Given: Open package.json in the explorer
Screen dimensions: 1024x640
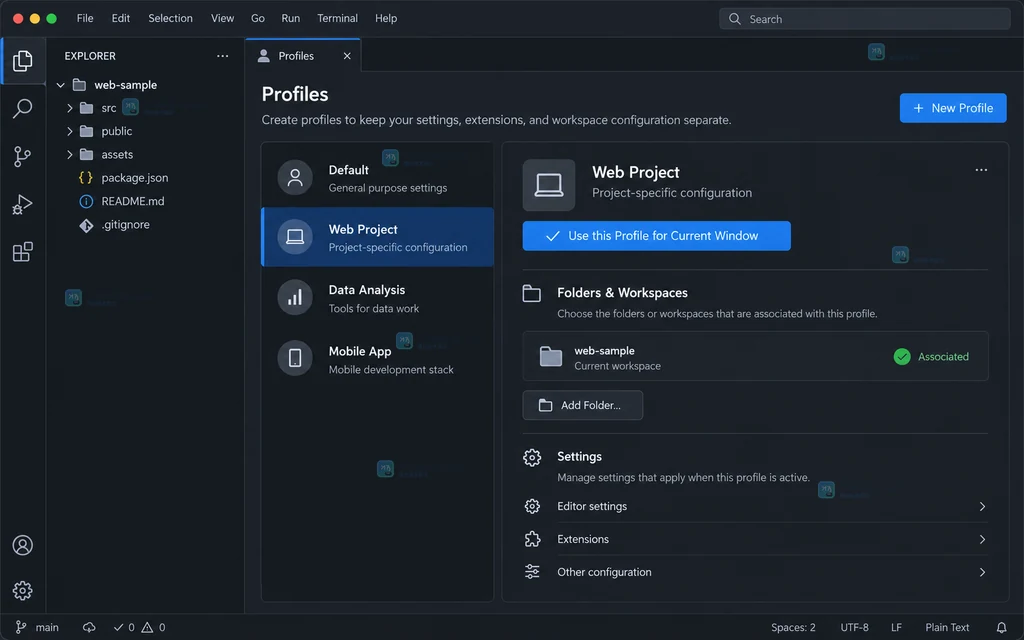Looking at the screenshot, I should (135, 178).
